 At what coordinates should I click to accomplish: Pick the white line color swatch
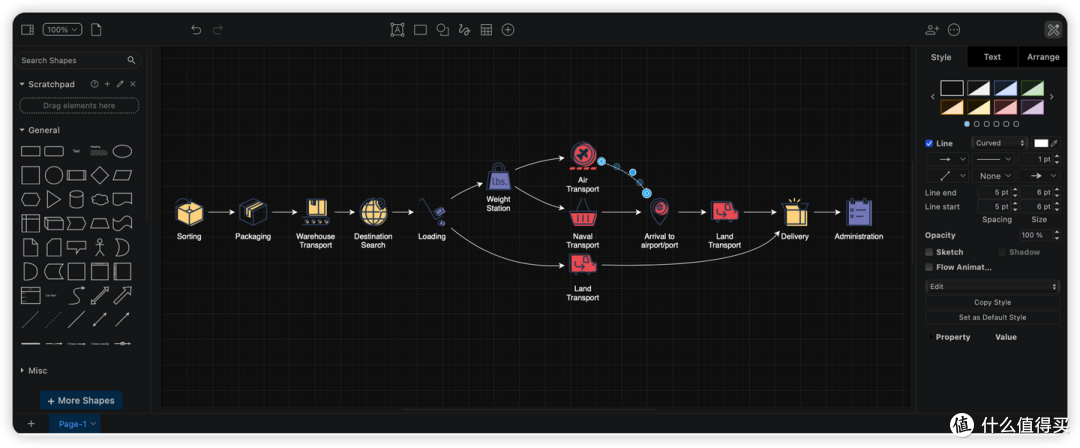pyautogui.click(x=1041, y=143)
